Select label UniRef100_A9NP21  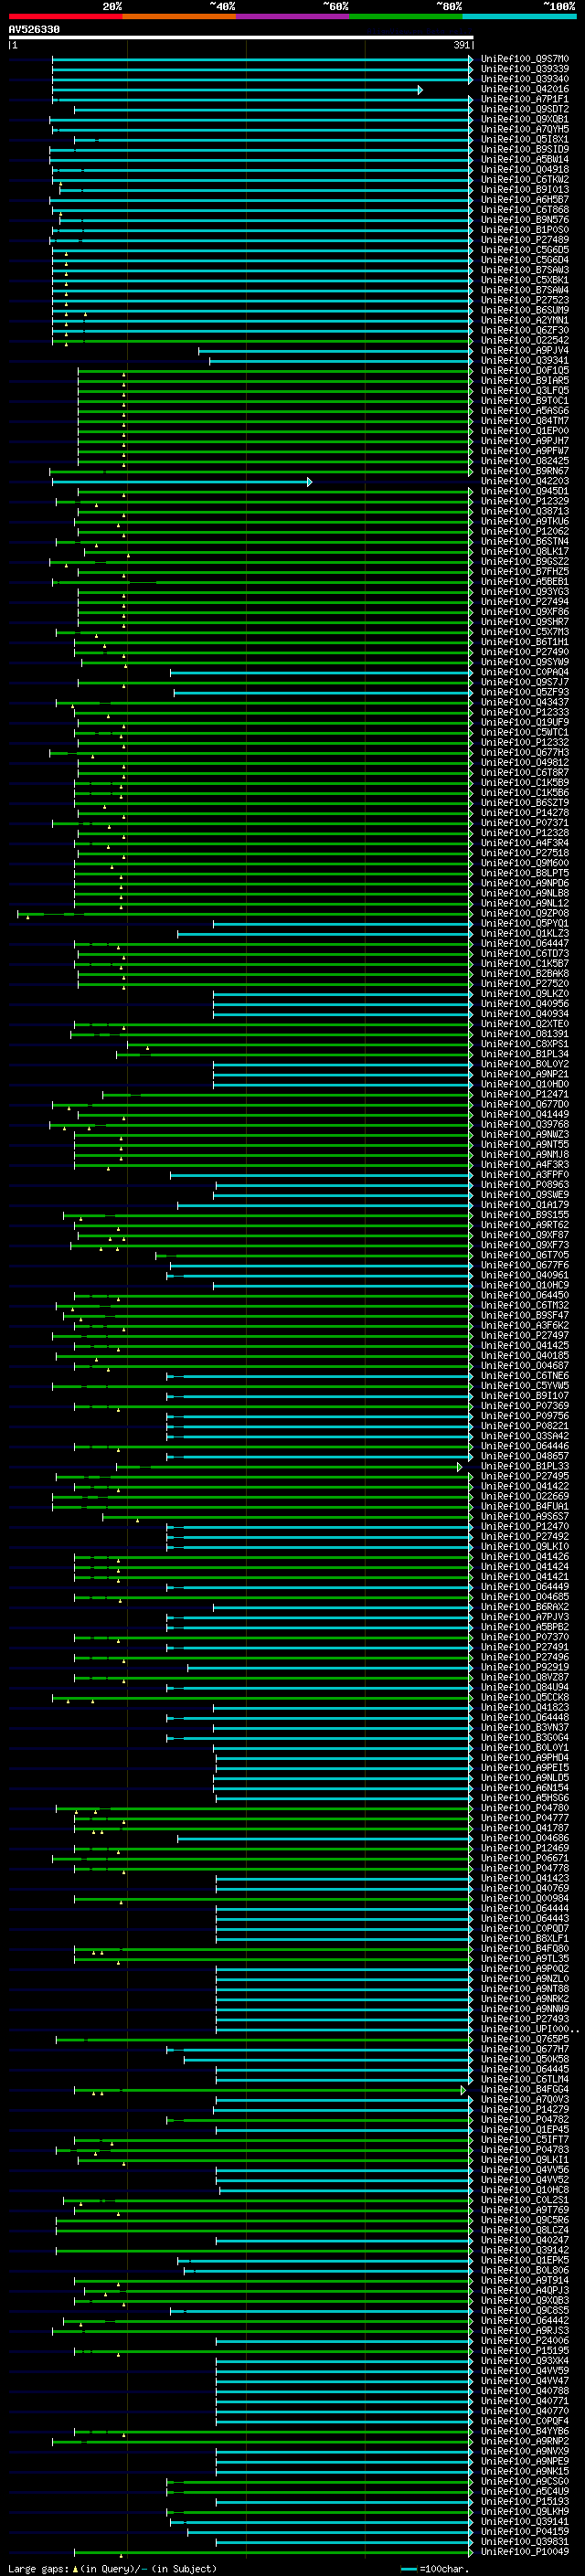(525, 1074)
